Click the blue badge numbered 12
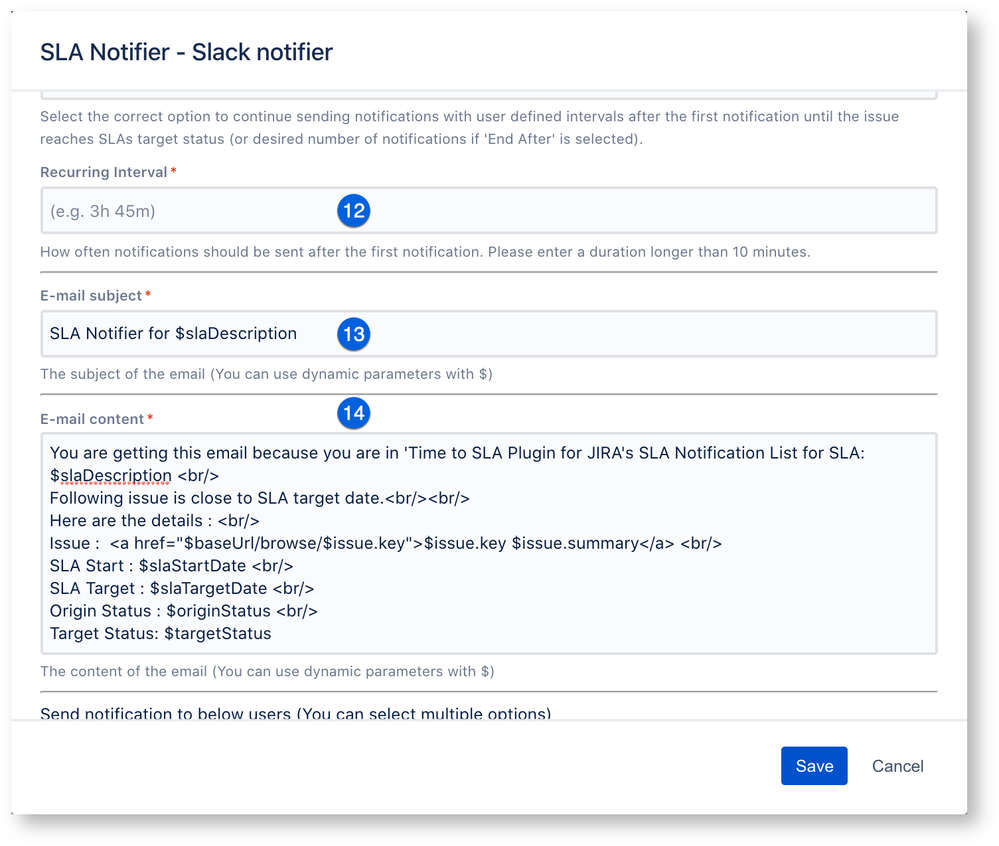 354,211
